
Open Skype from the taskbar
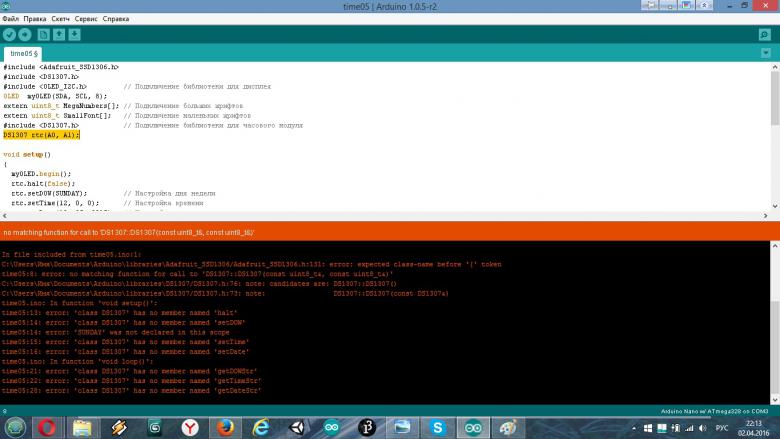[x=438, y=428]
